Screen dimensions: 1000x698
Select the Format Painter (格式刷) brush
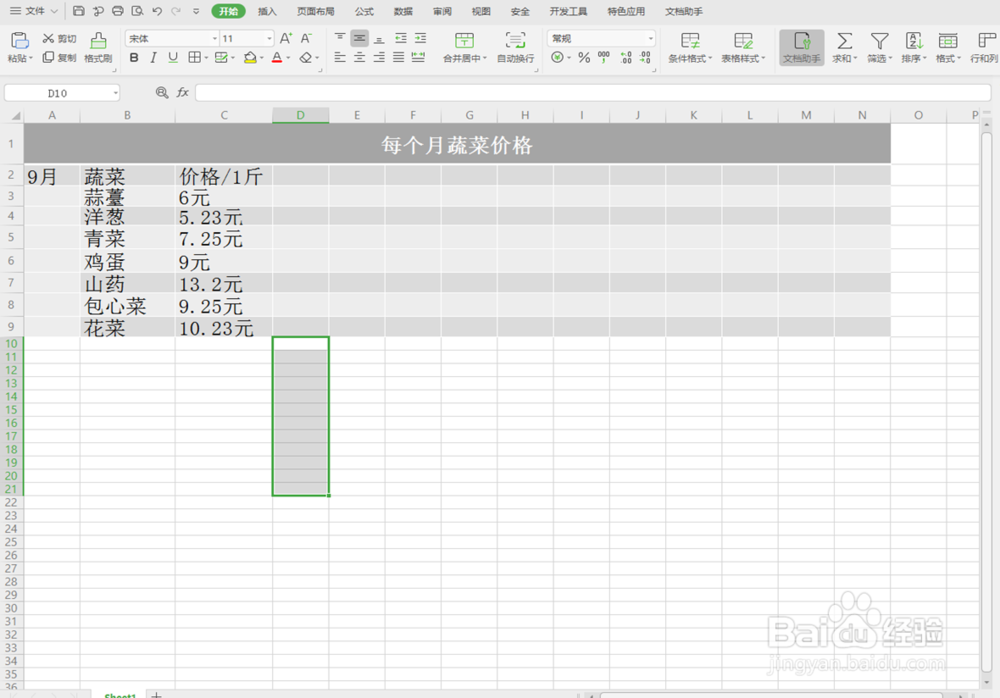tap(98, 41)
